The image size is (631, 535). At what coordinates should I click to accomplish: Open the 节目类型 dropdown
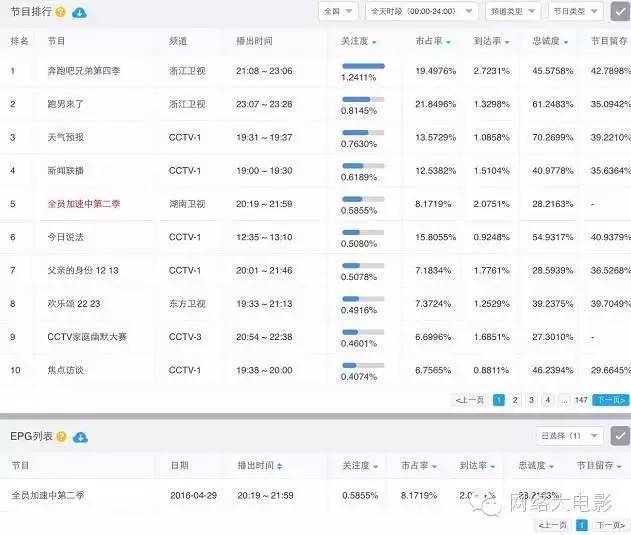575,11
